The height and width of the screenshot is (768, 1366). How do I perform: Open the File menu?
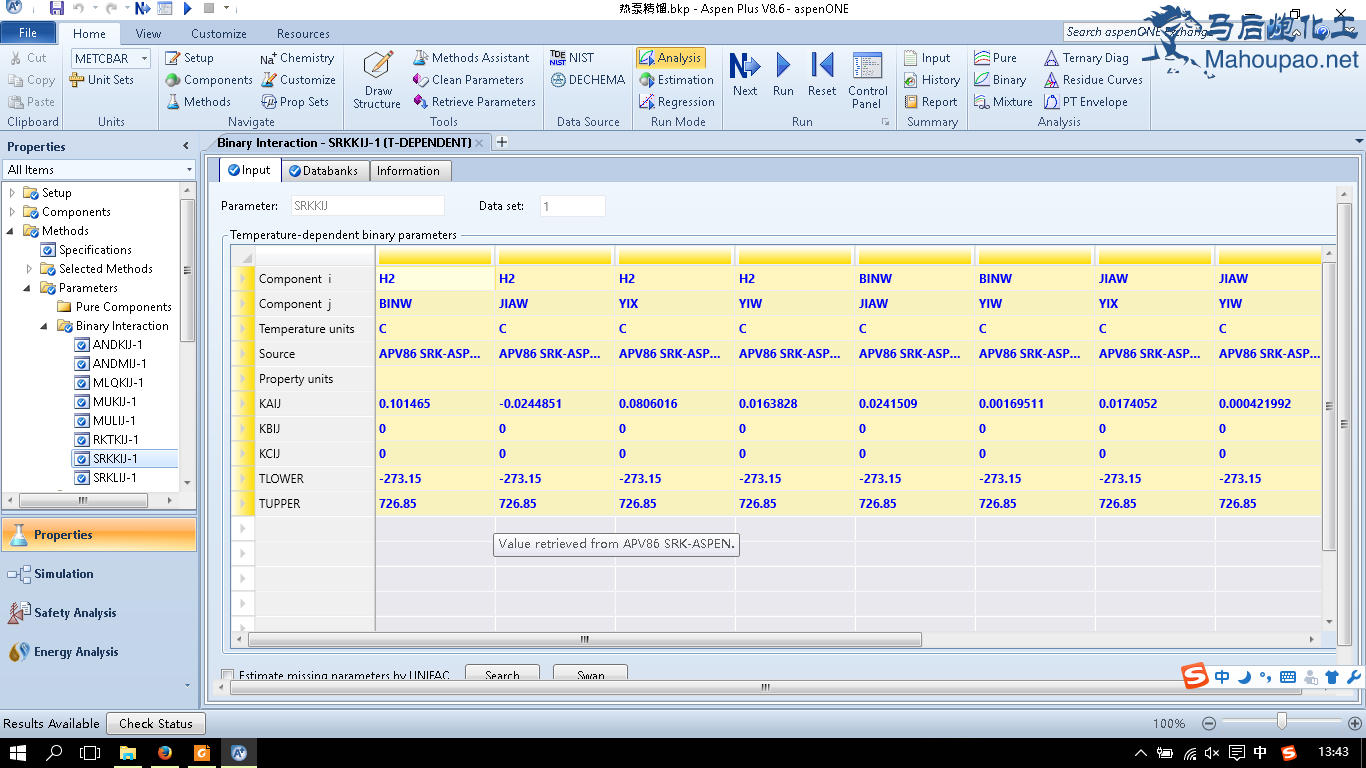(28, 33)
